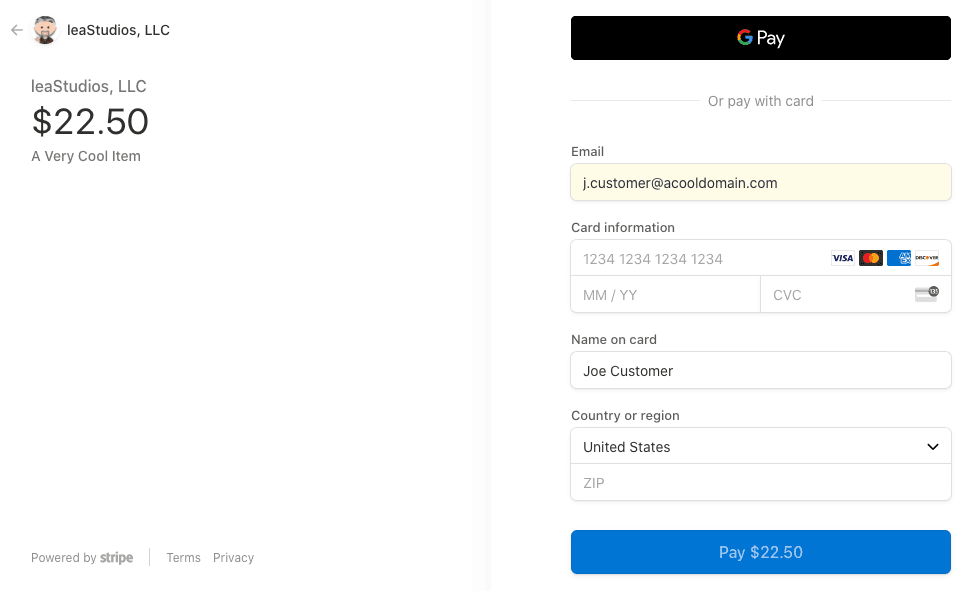Click the back arrow icon

pyautogui.click(x=16, y=30)
